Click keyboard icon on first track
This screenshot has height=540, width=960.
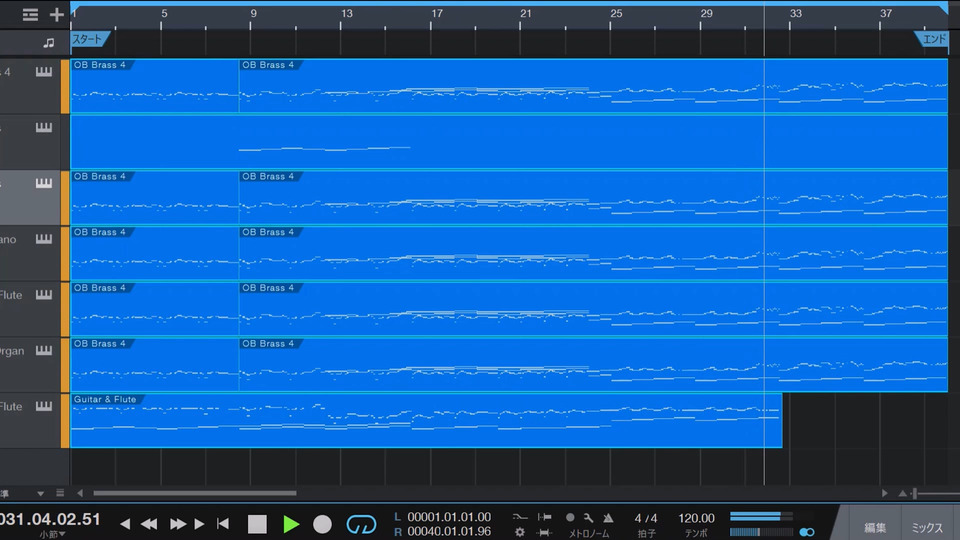click(x=43, y=72)
